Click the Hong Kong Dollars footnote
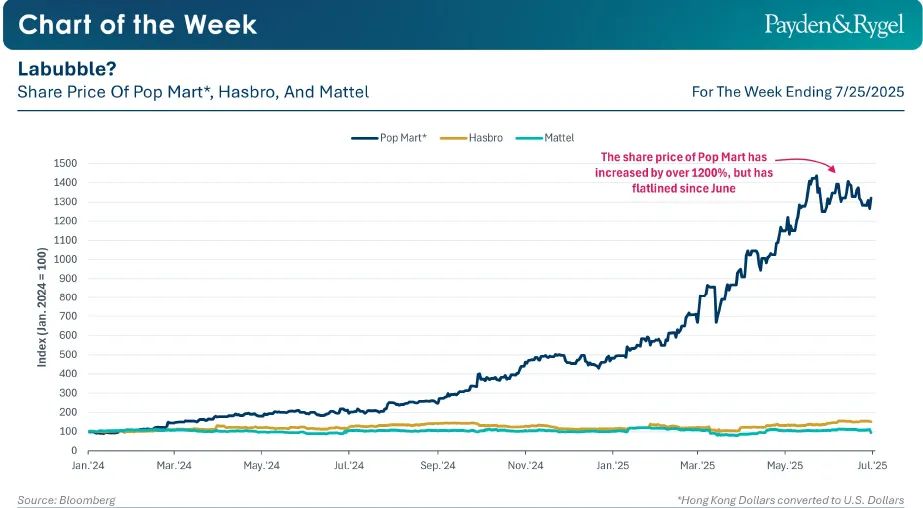 click(x=791, y=500)
